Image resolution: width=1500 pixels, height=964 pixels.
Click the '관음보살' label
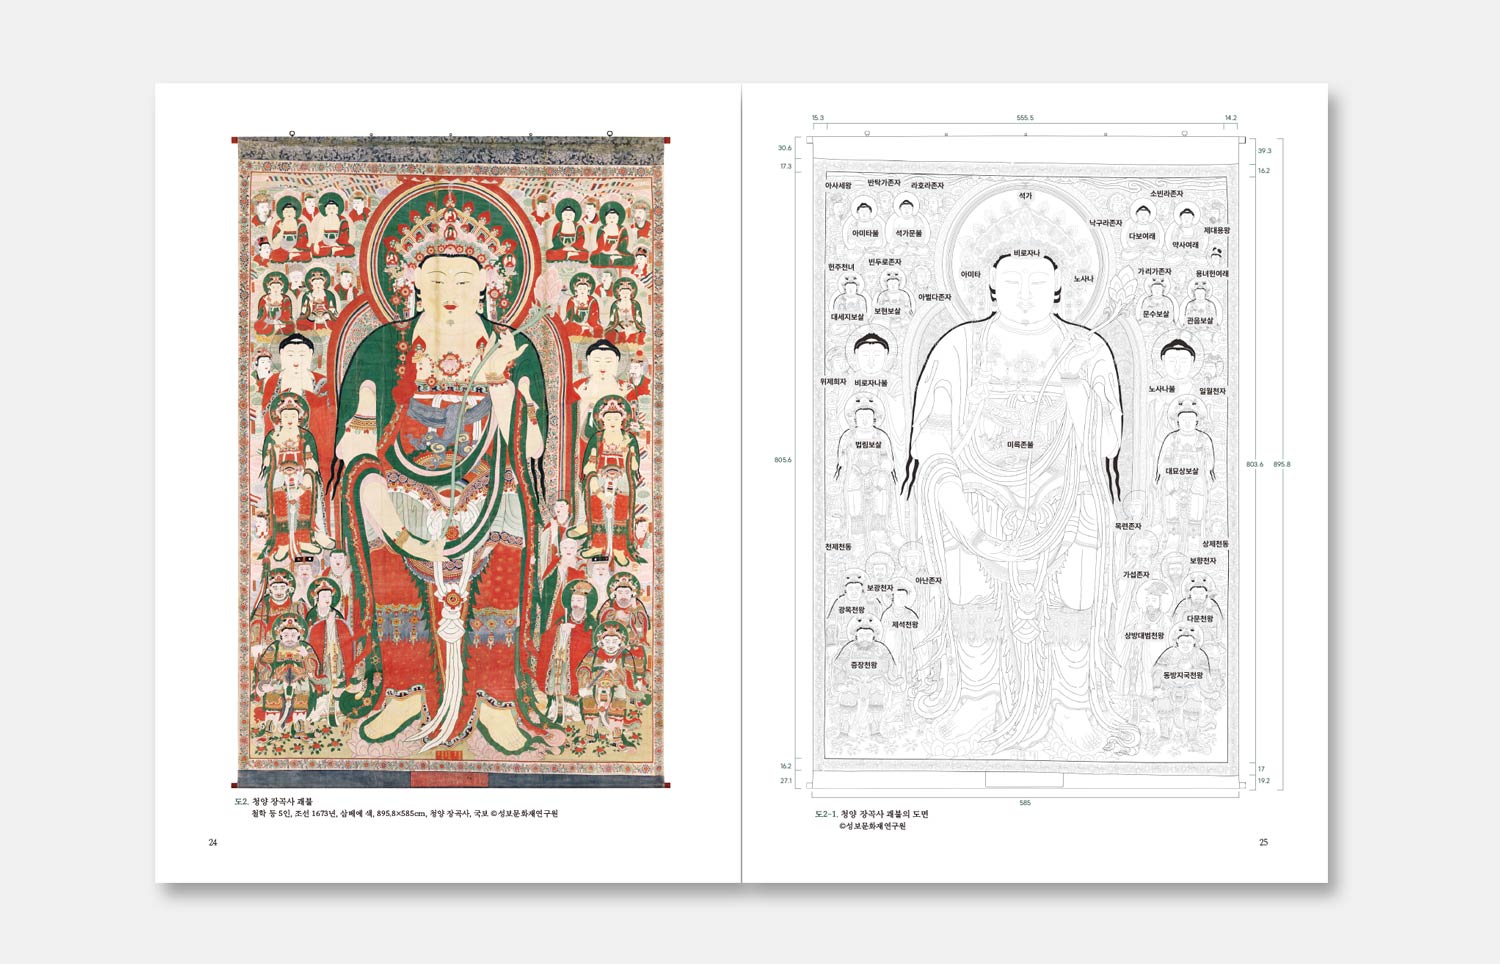point(1200,321)
